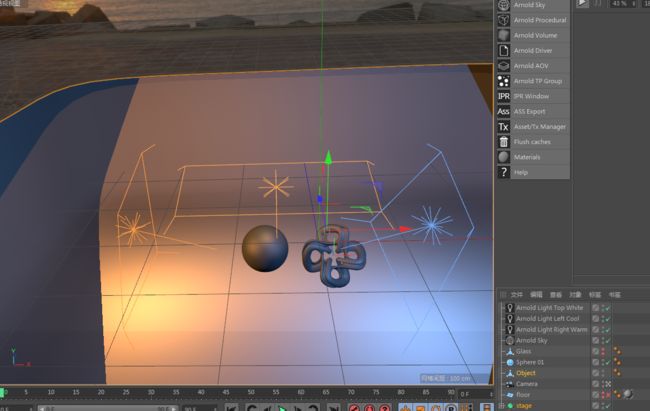650x411 pixels.
Task: Select the floor object in the list
Action: [x=523, y=395]
